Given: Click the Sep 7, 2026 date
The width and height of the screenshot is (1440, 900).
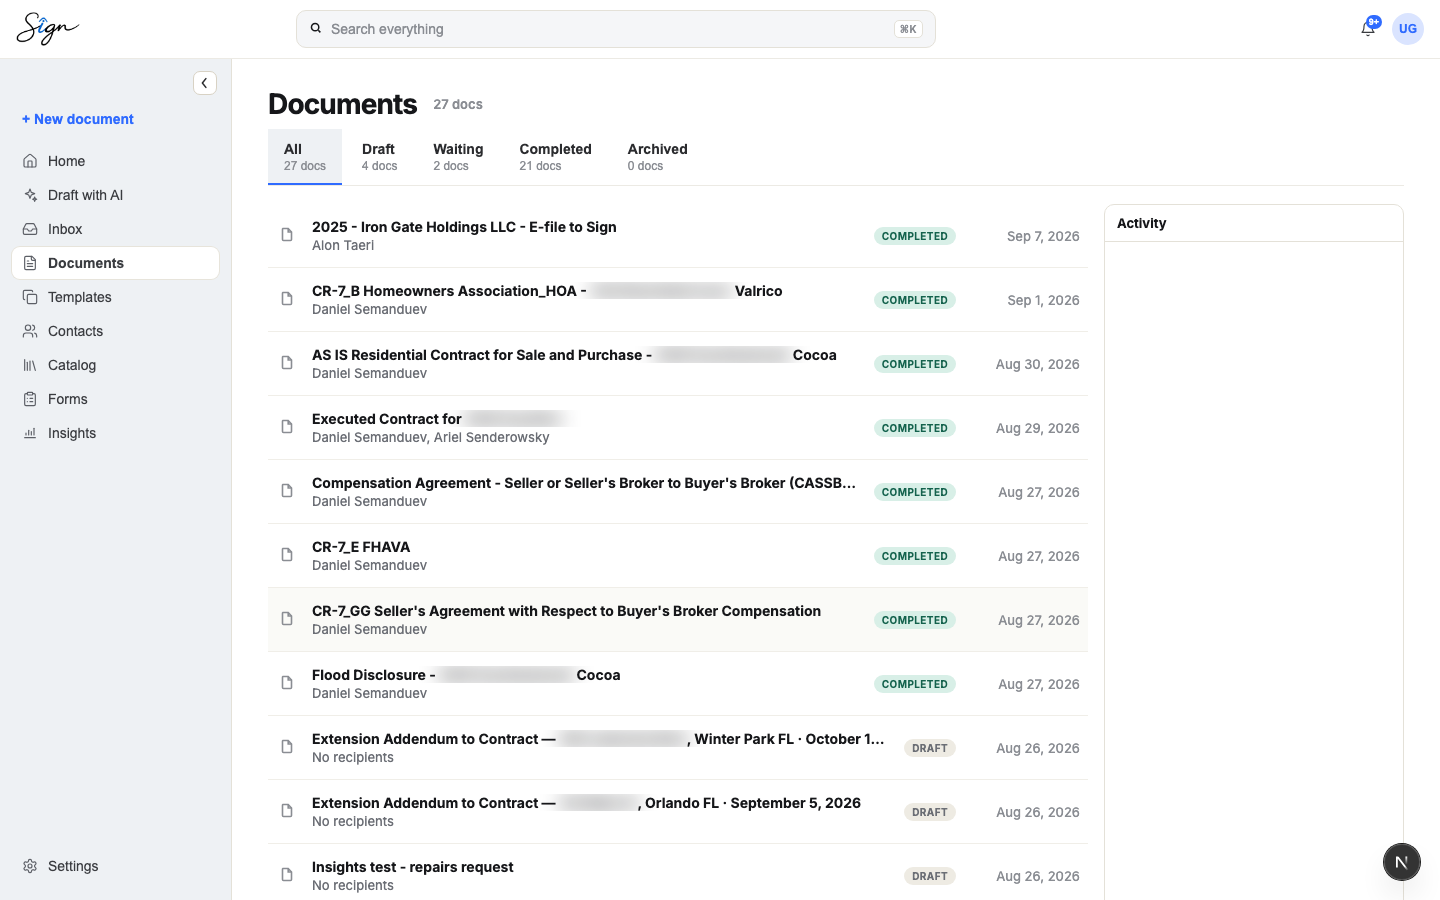Looking at the screenshot, I should point(1043,236).
